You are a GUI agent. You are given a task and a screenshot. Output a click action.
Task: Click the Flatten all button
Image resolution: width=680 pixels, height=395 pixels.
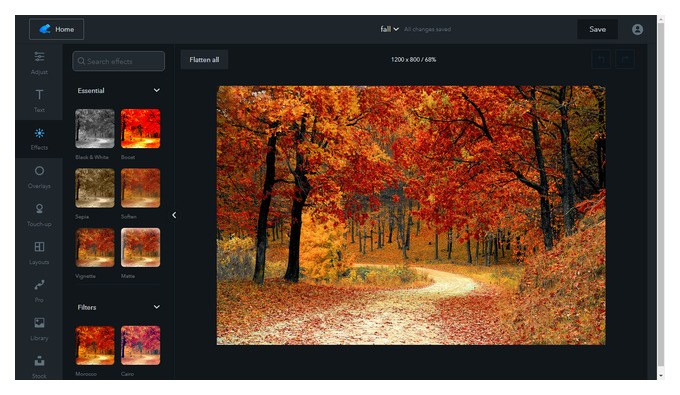(x=204, y=60)
